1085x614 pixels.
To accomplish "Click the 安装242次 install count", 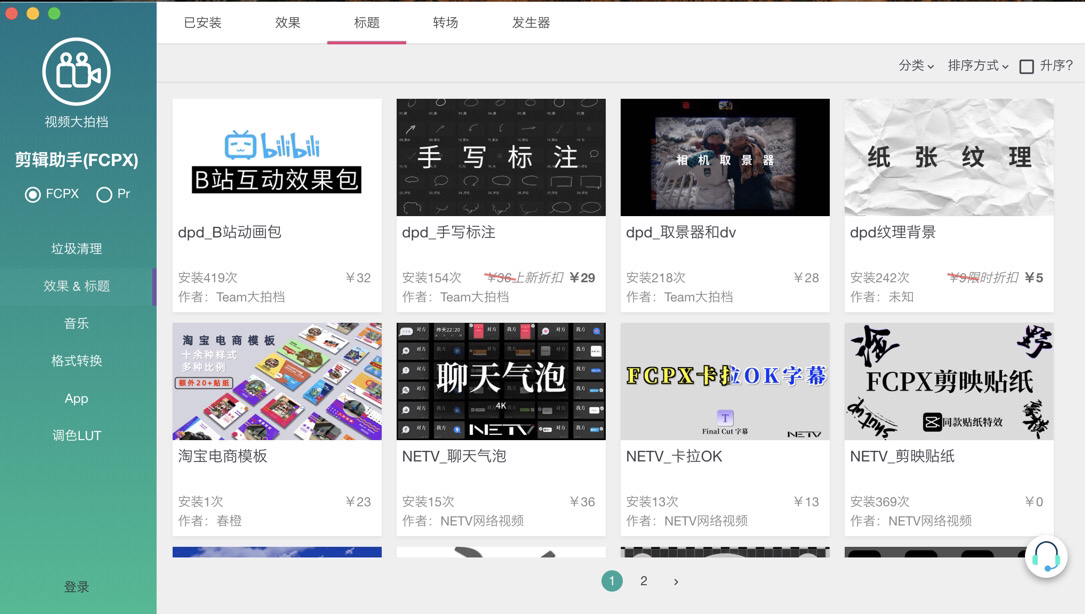I will pyautogui.click(x=879, y=278).
